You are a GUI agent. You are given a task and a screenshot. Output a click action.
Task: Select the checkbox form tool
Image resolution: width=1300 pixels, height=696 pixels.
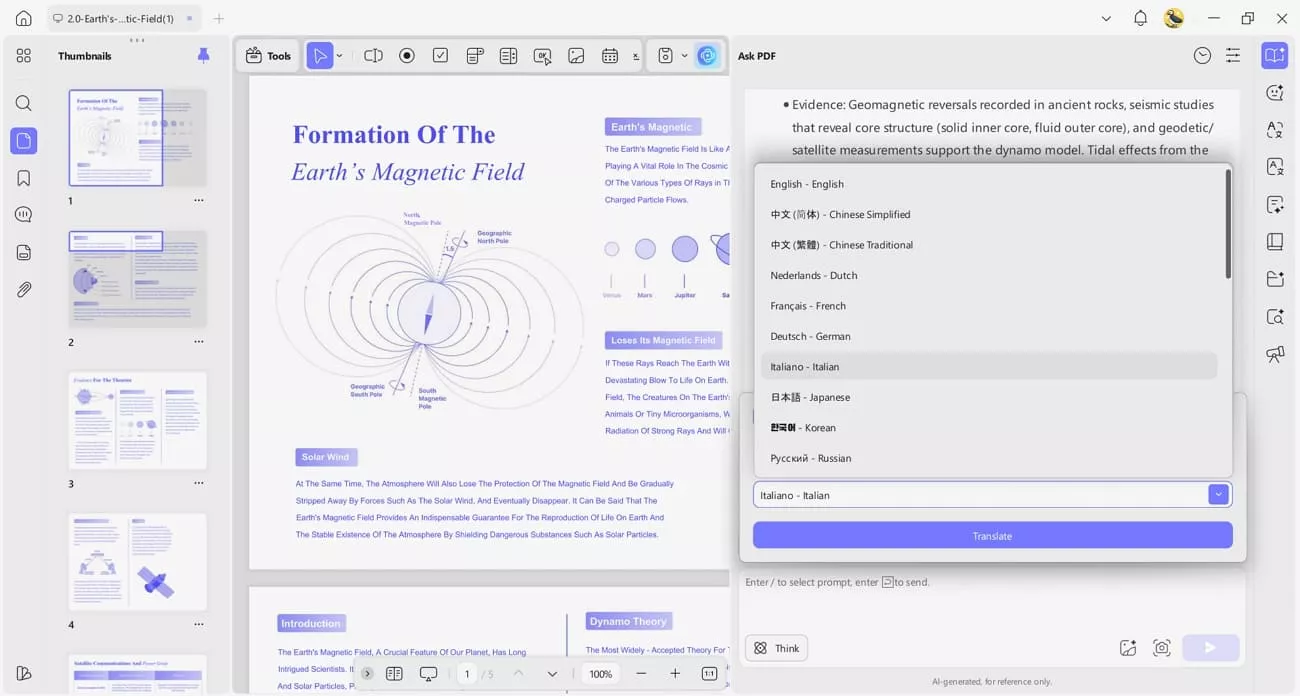tap(440, 56)
